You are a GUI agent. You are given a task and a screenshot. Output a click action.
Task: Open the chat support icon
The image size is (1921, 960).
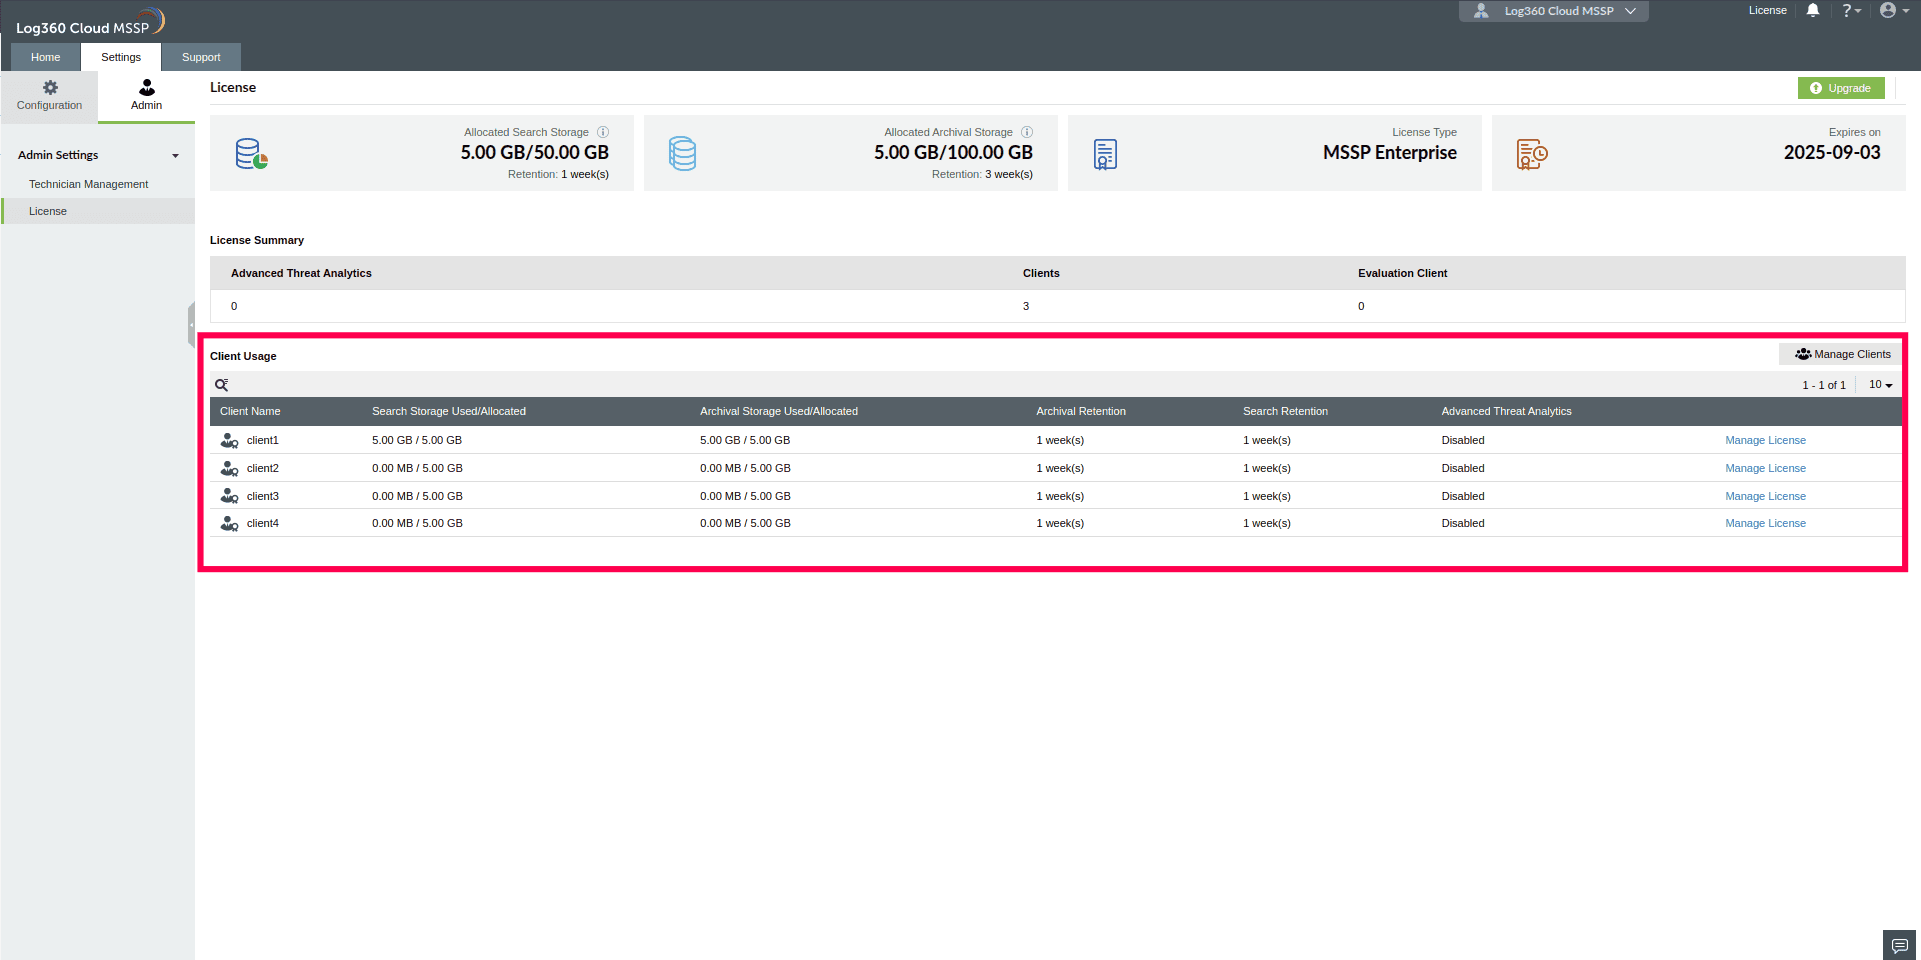click(1900, 945)
